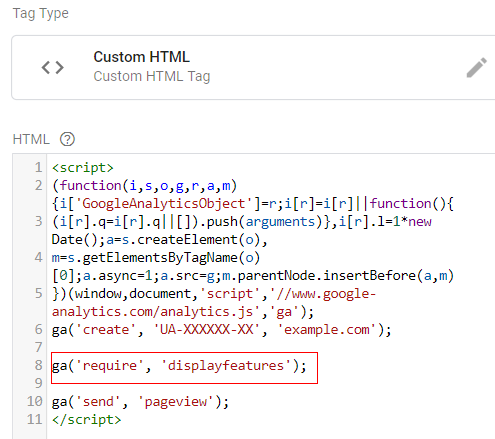Screen dimensions: 495x439
Task: Click the Custom HTML code brackets icon
Action: [x=52, y=67]
